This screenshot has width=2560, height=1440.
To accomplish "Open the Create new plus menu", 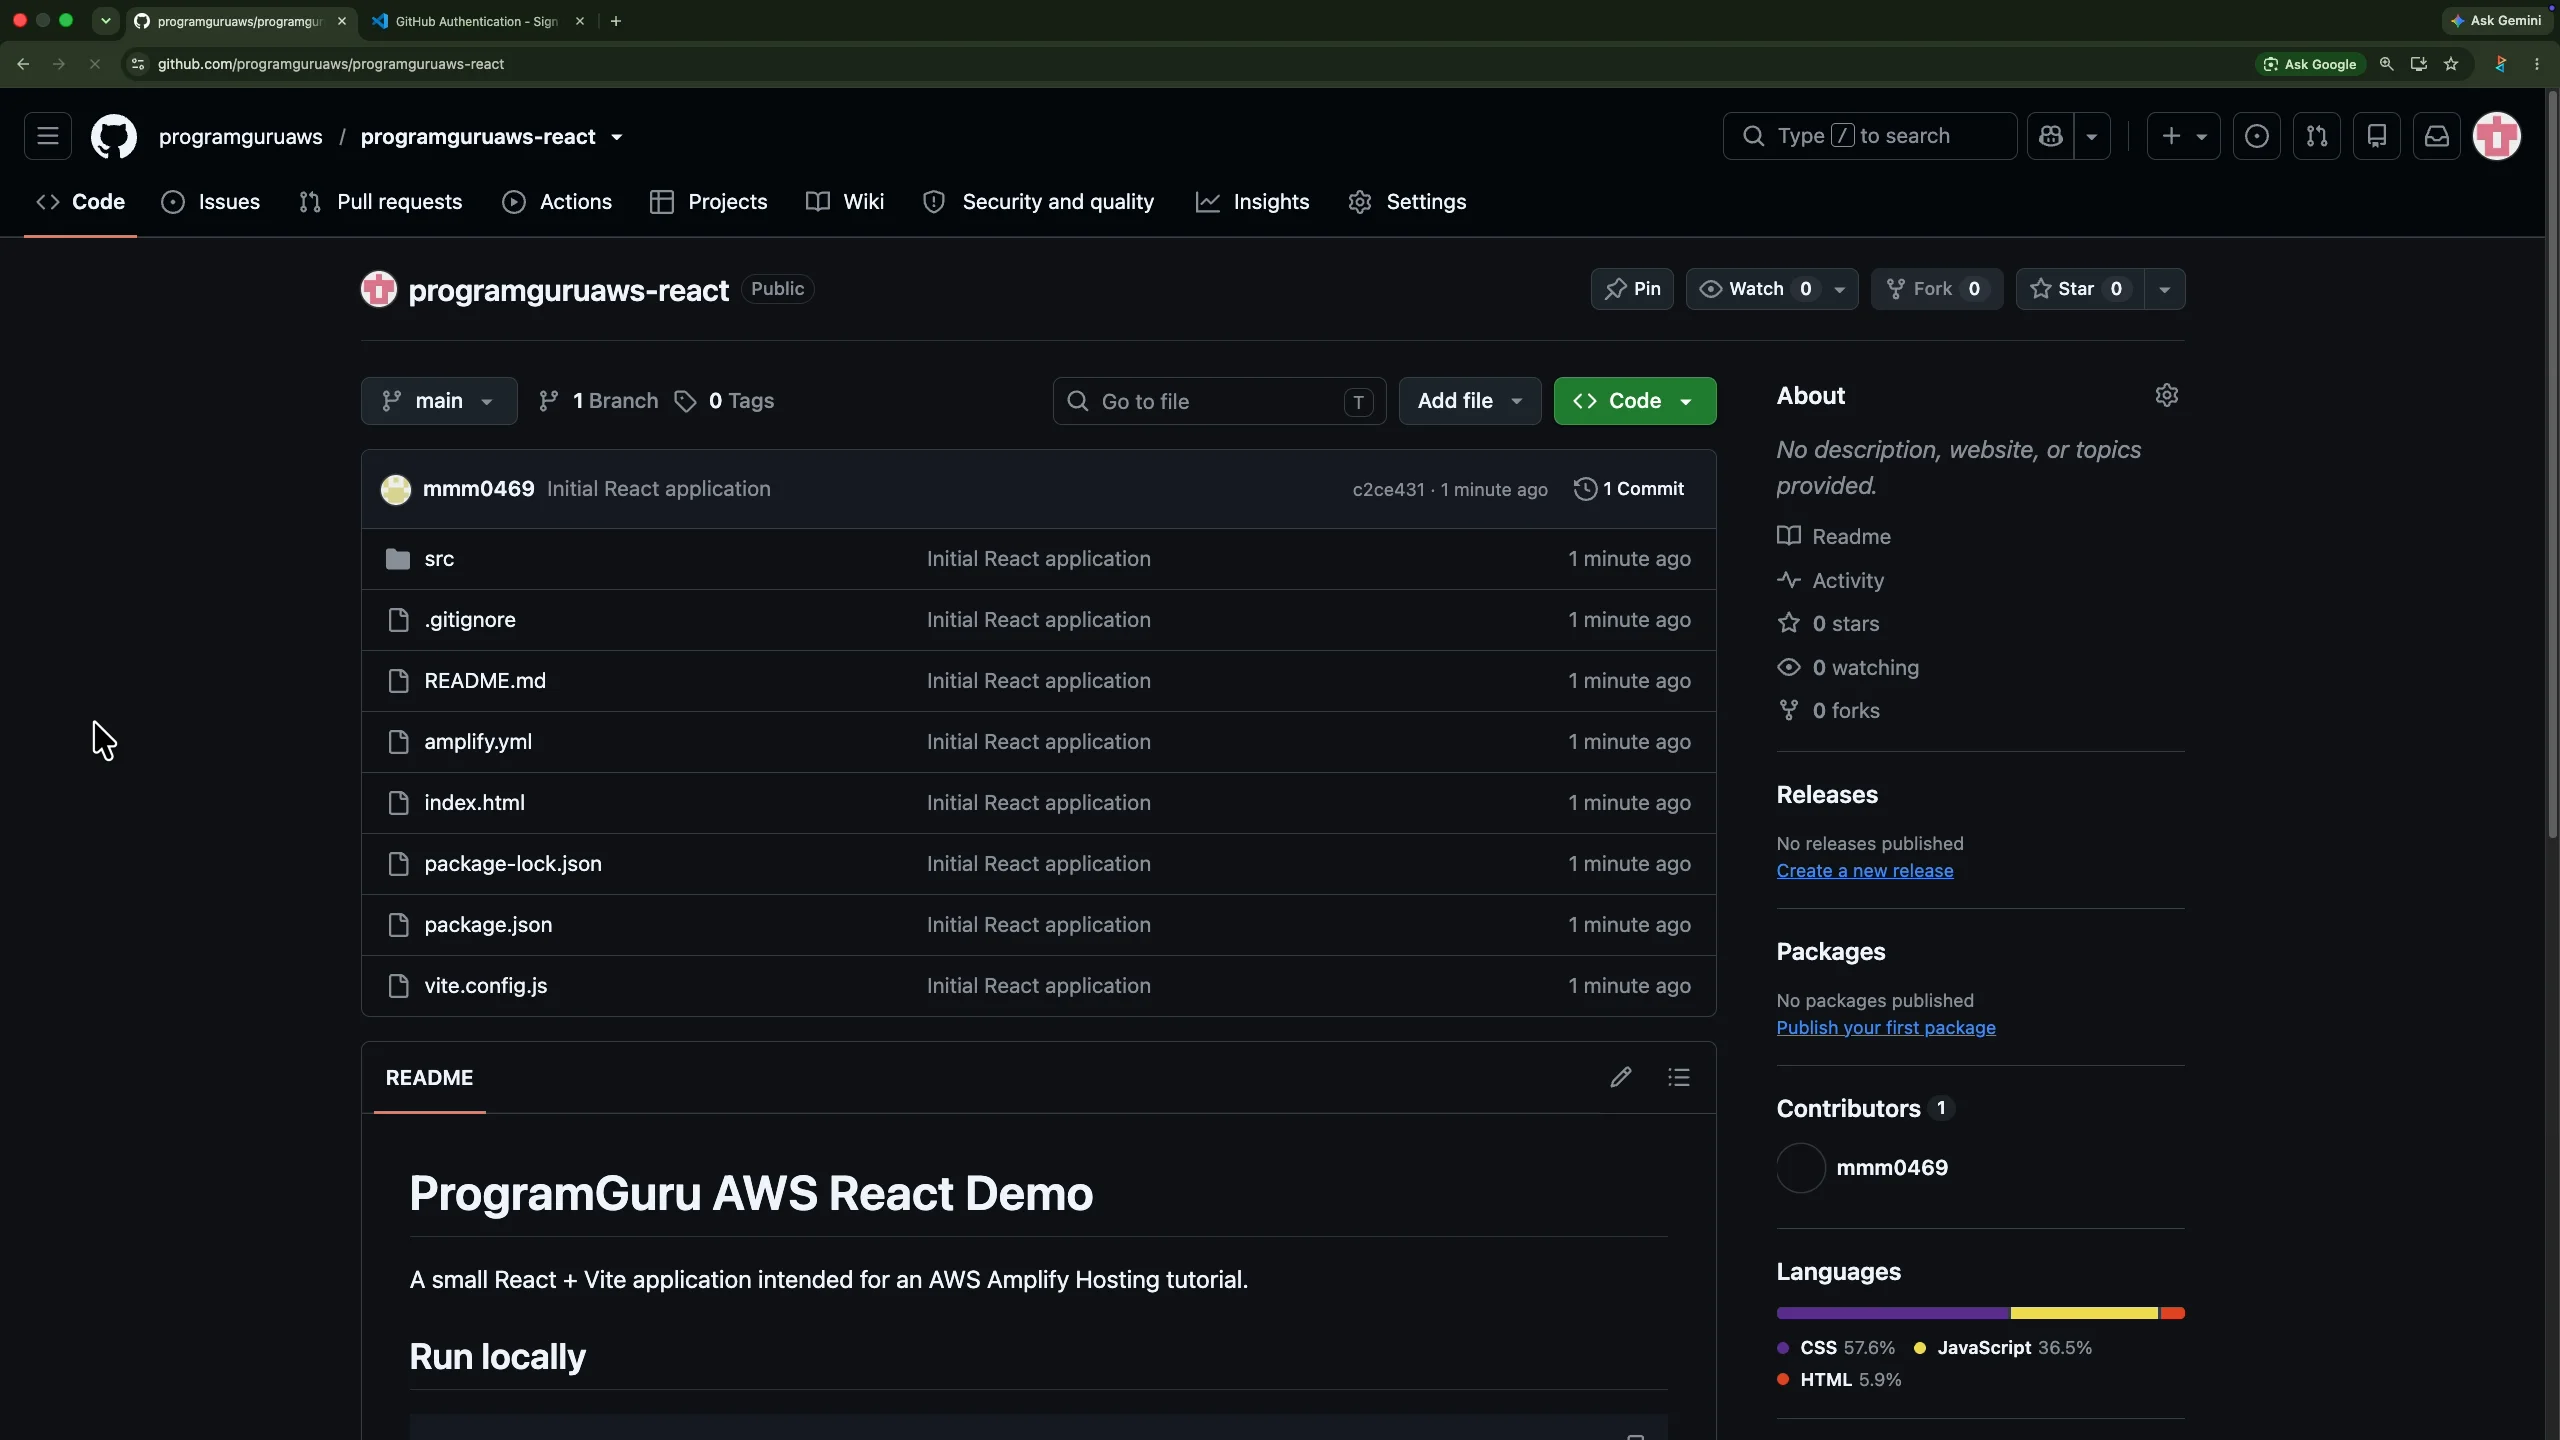I will (2183, 136).
